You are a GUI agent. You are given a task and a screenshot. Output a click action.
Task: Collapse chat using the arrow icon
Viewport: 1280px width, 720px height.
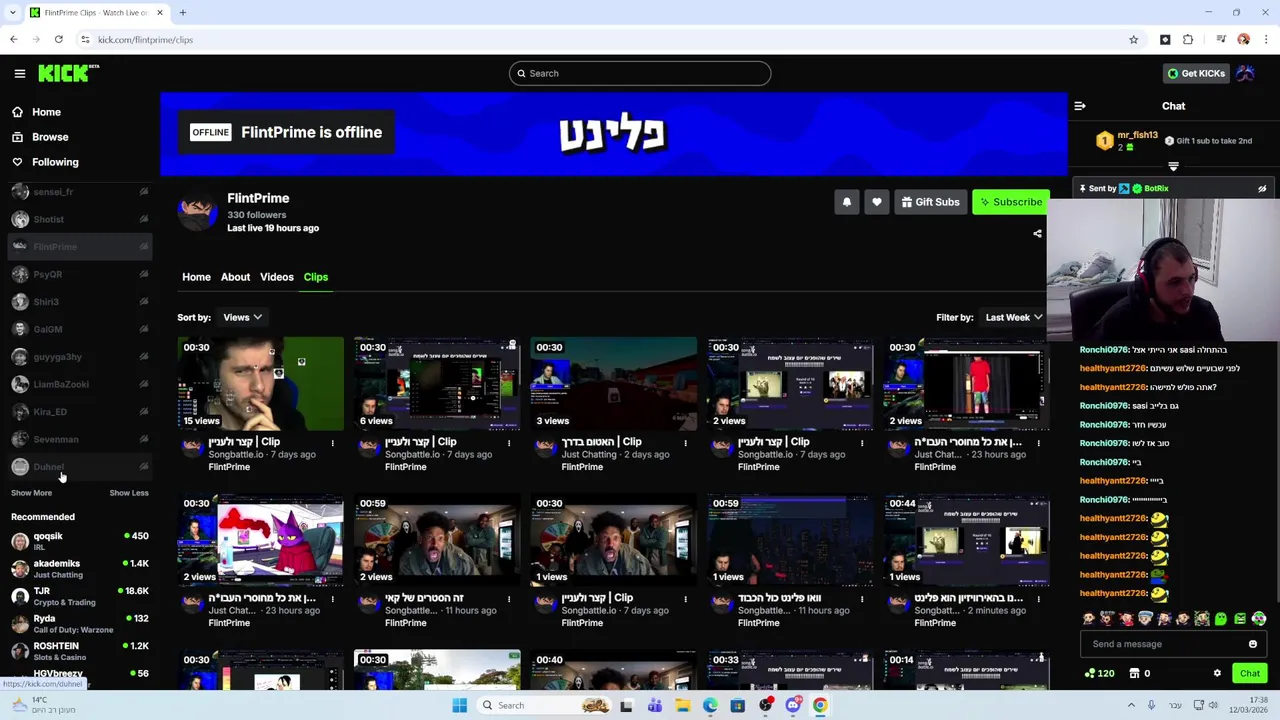1080,106
